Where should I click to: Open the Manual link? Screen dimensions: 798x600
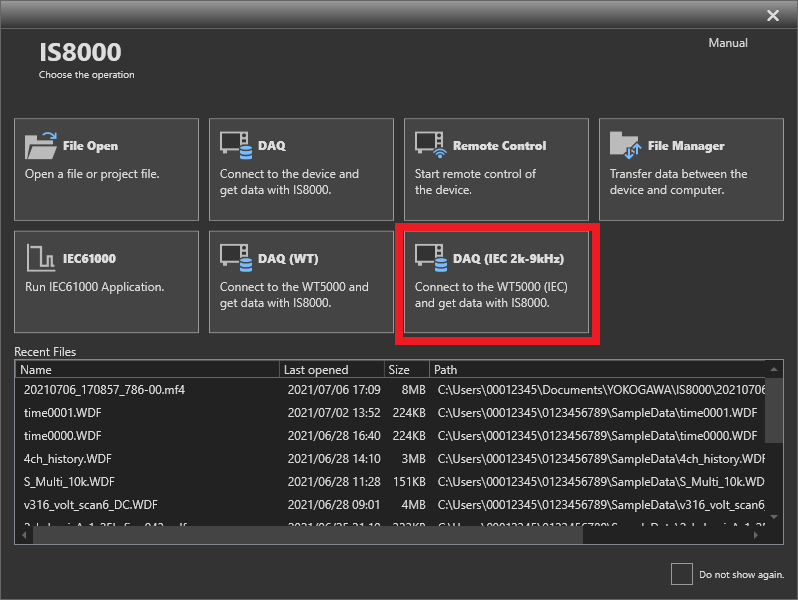coord(727,43)
